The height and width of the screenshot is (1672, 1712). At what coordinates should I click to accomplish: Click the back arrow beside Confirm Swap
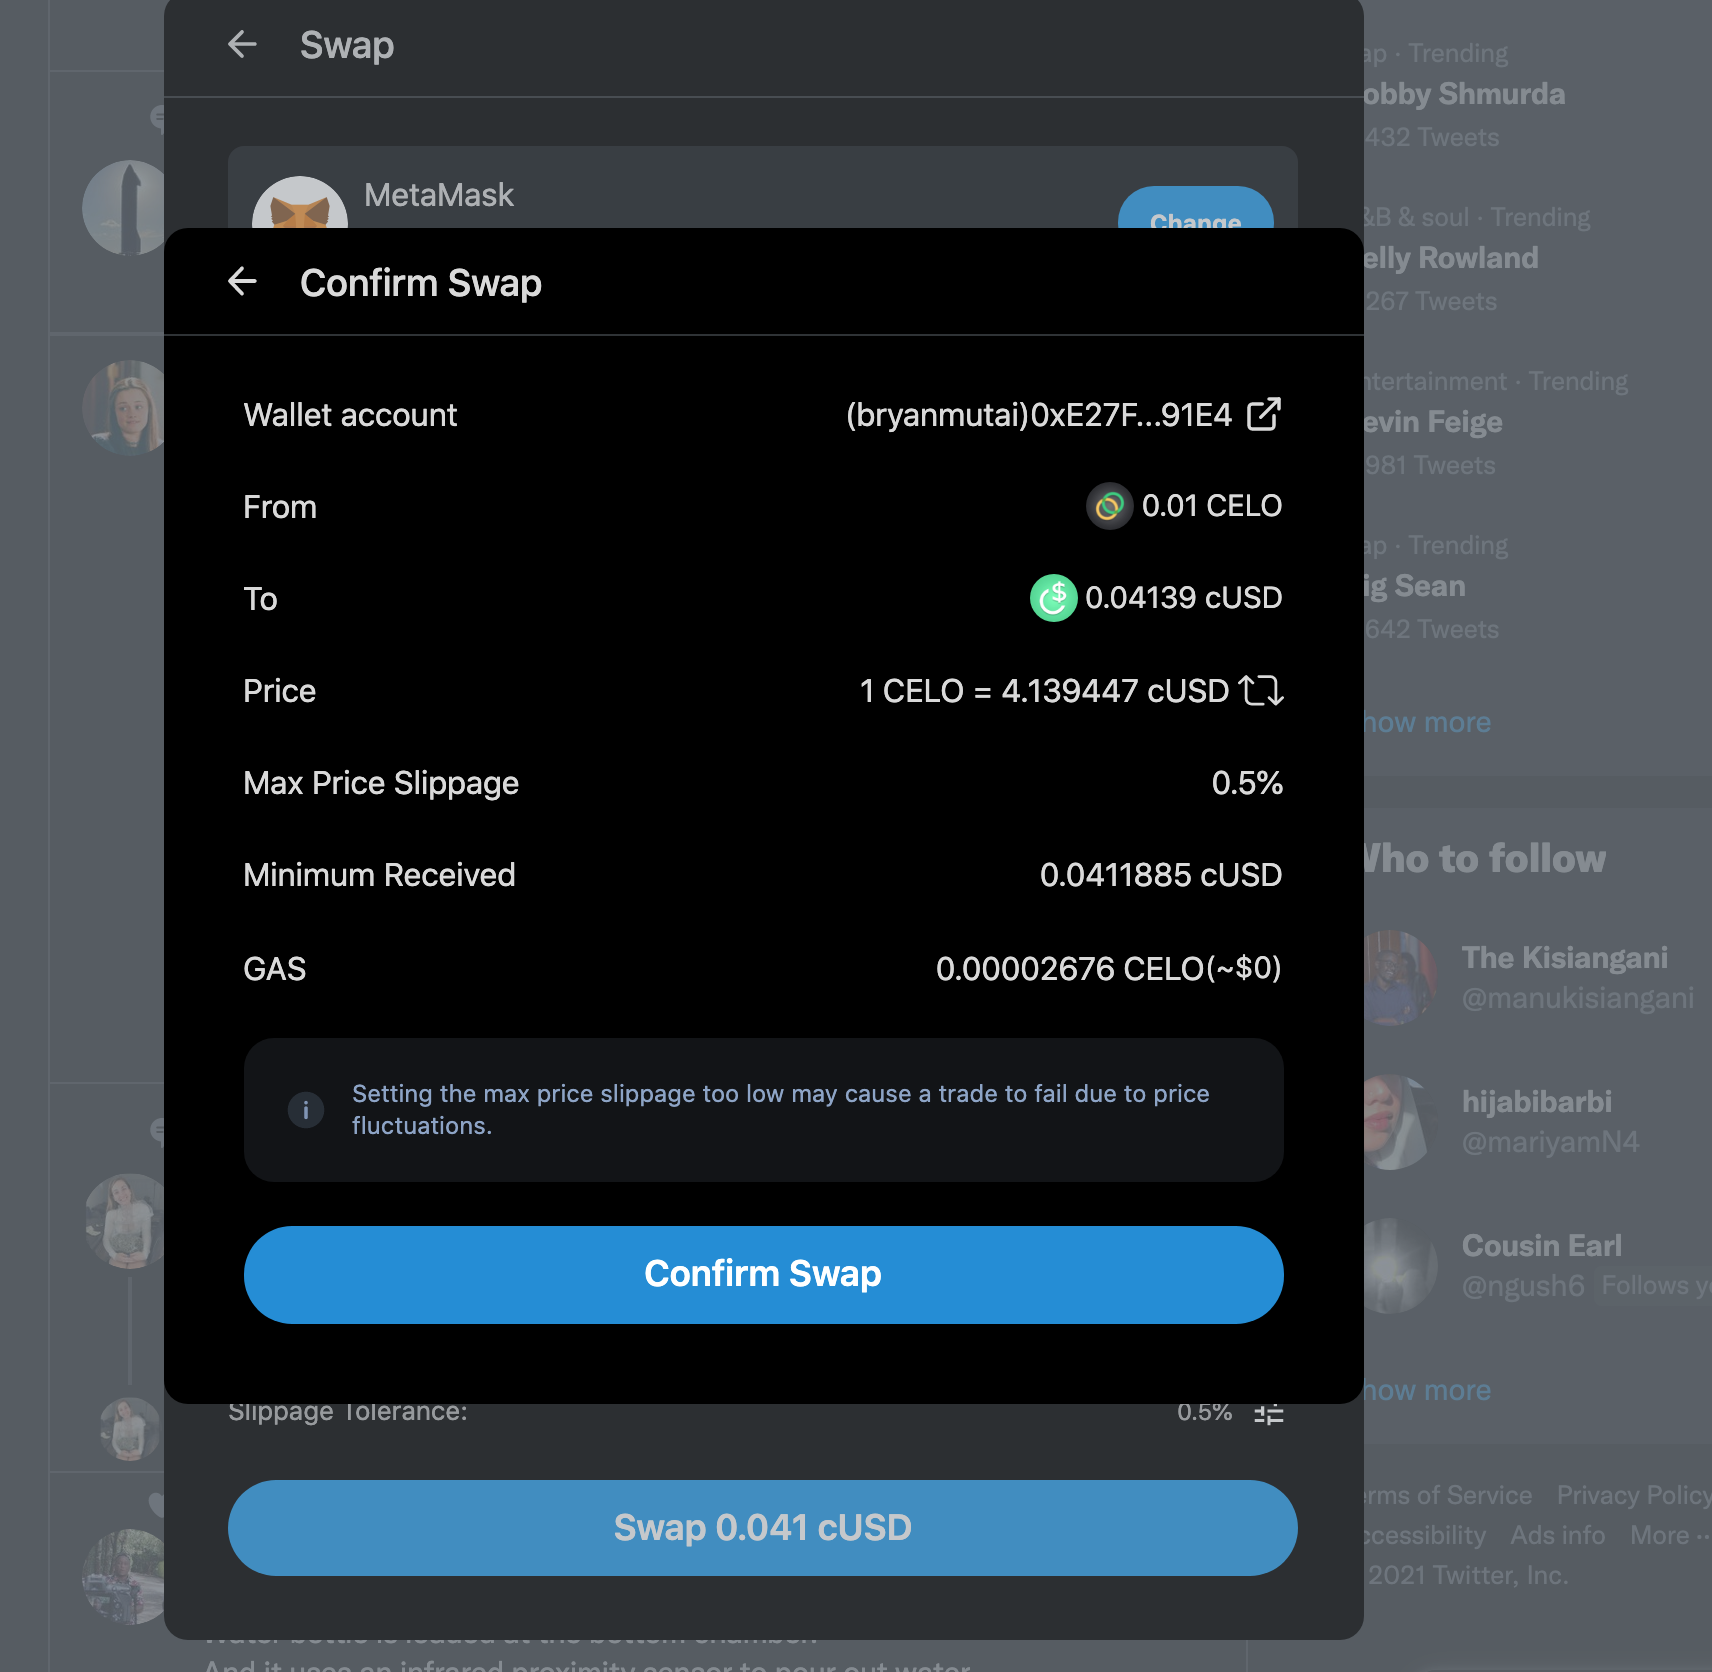click(x=242, y=282)
